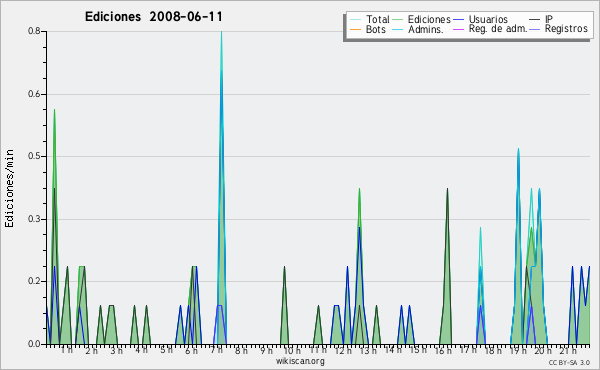600x370 pixels.
Task: Click the "8 h" x-axis label
Action: pos(241,350)
